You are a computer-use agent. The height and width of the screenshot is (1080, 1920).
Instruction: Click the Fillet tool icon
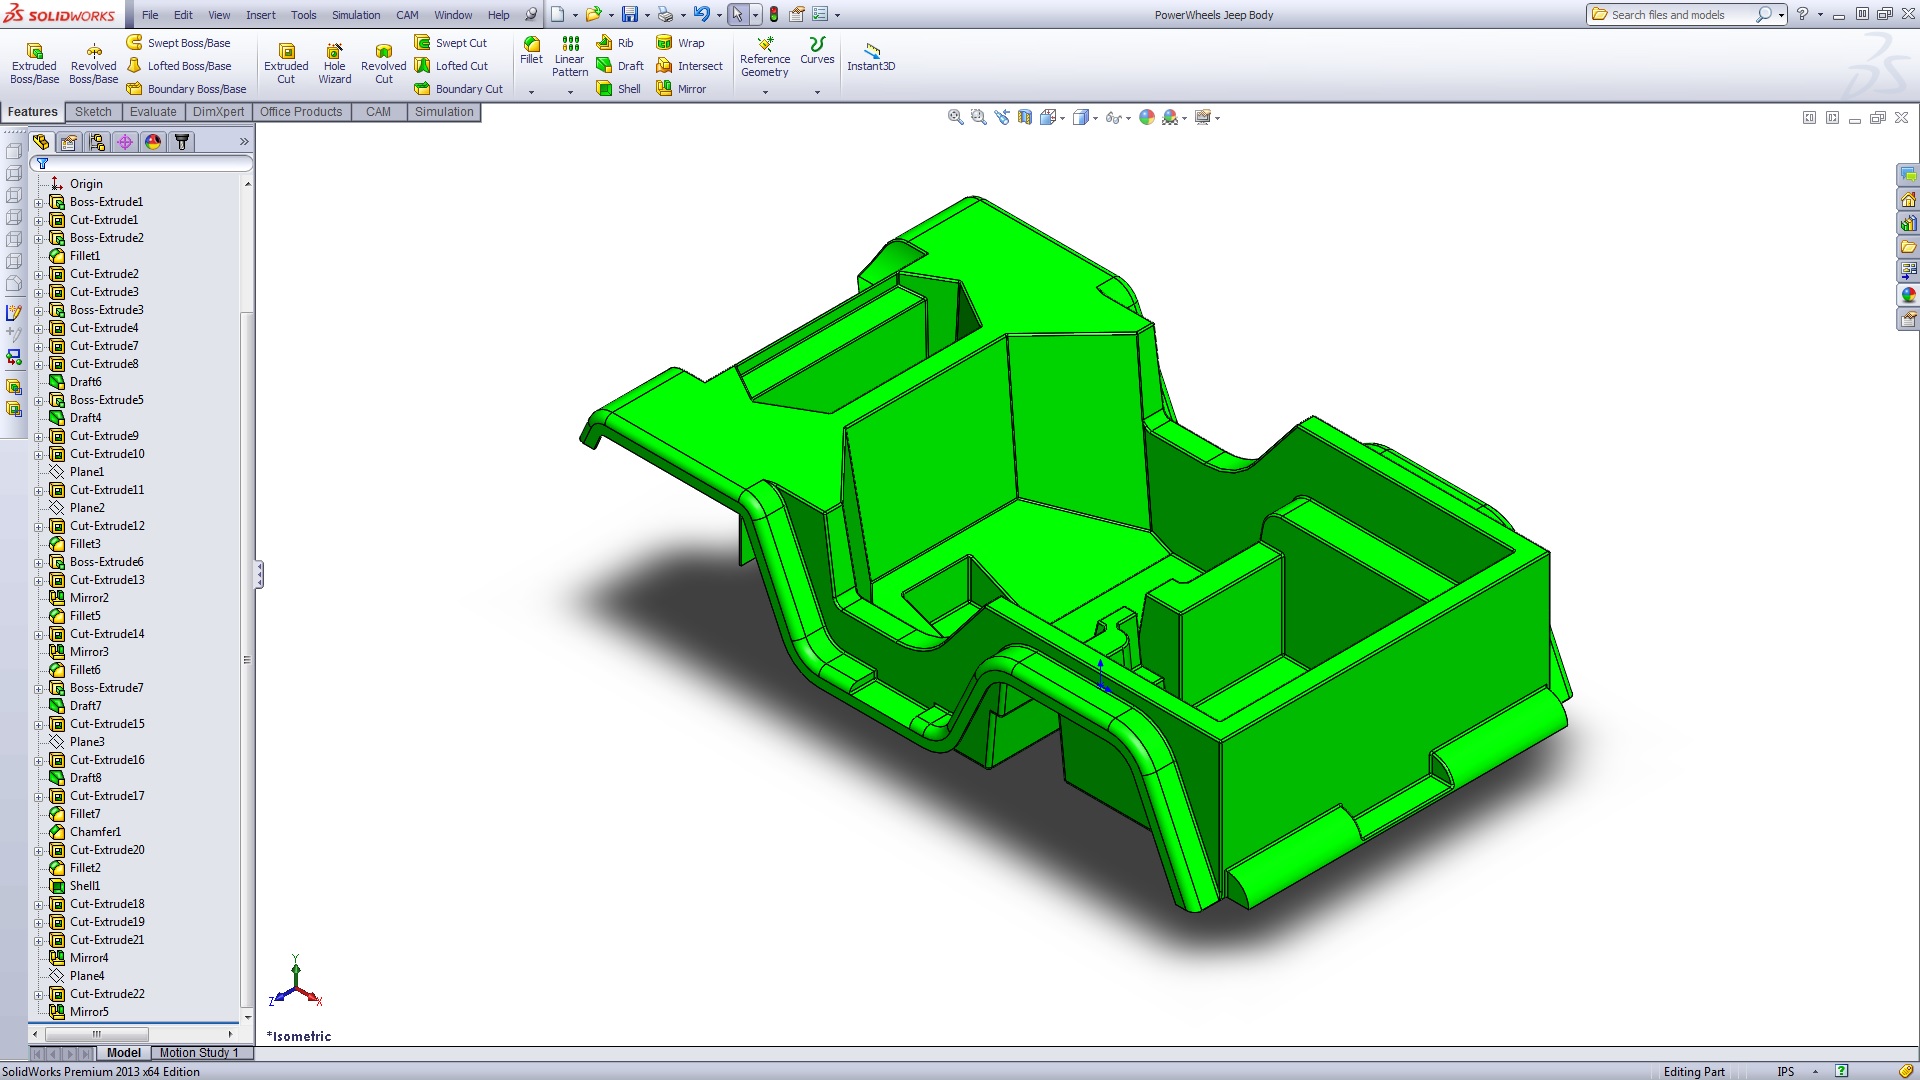(x=531, y=50)
